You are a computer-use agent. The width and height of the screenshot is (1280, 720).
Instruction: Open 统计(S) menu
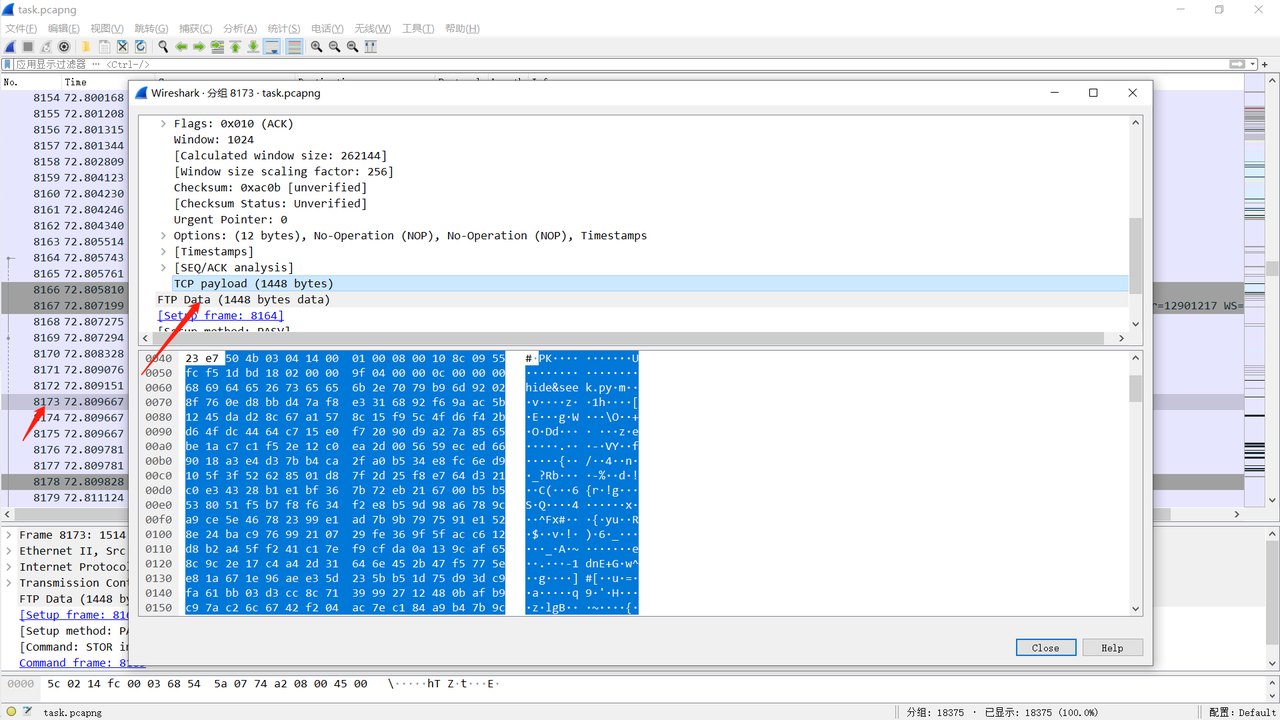pyautogui.click(x=284, y=28)
